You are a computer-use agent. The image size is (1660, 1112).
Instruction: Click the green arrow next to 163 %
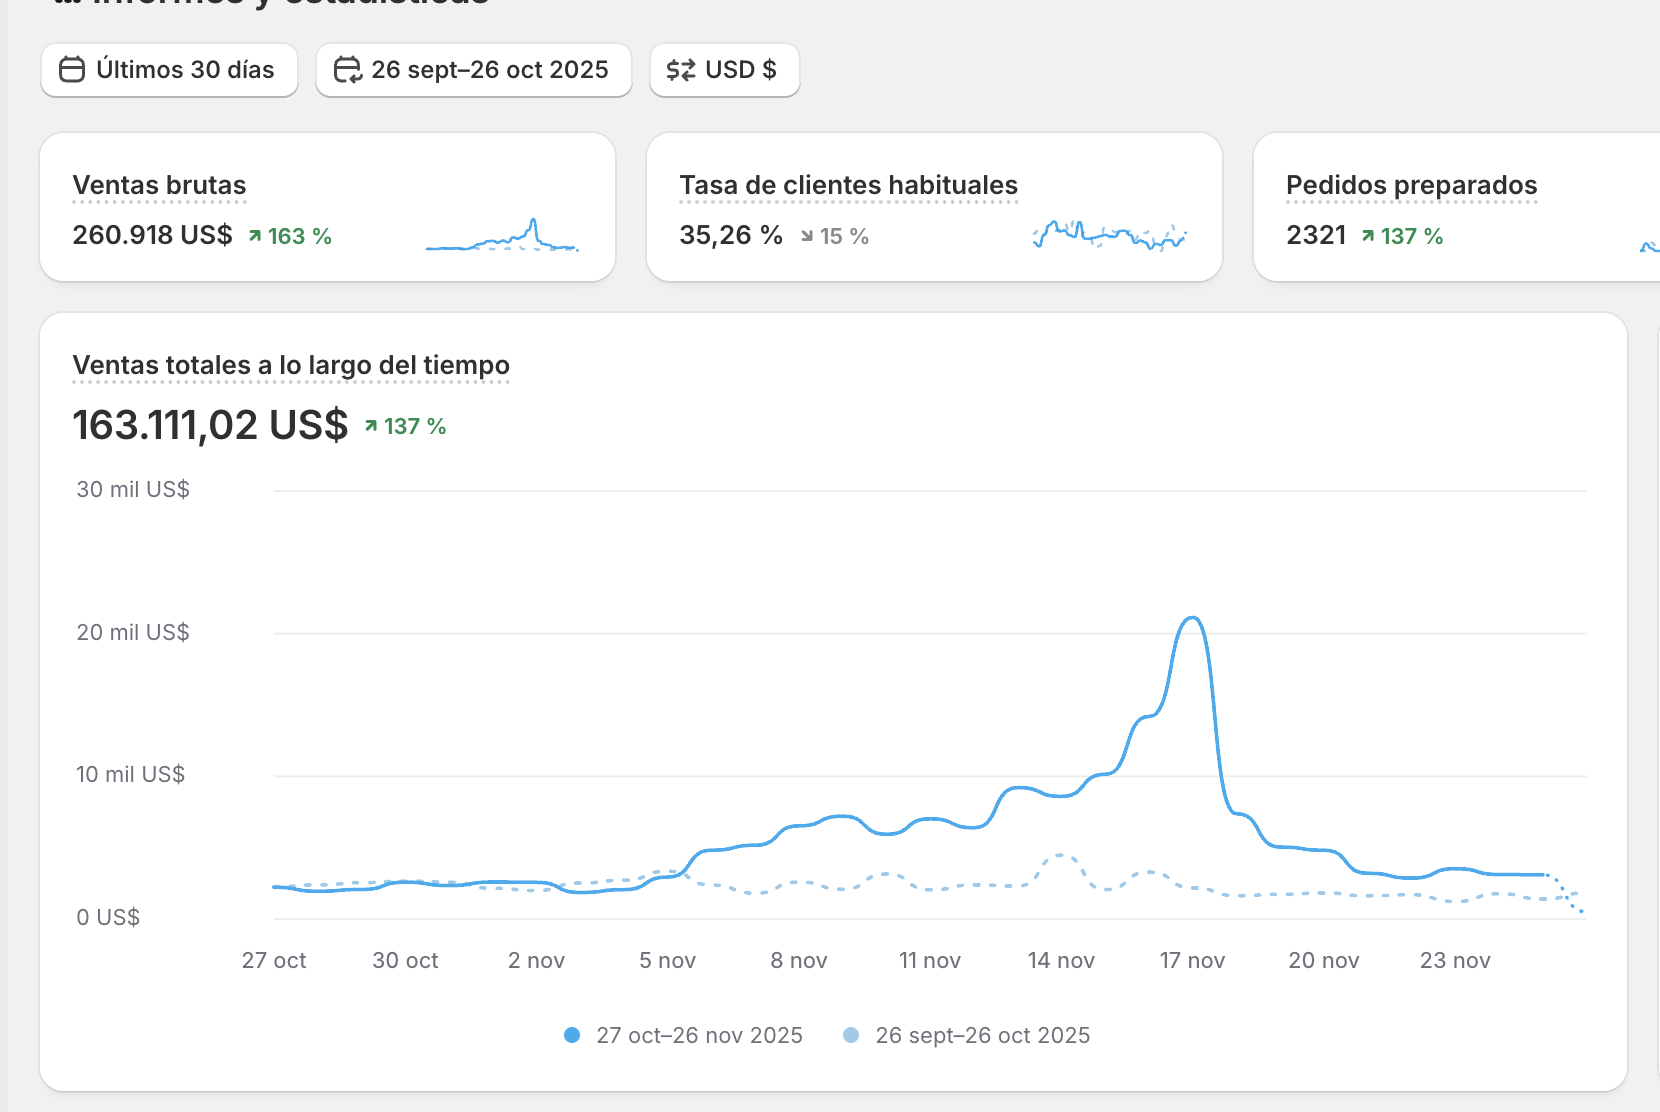pyautogui.click(x=255, y=236)
